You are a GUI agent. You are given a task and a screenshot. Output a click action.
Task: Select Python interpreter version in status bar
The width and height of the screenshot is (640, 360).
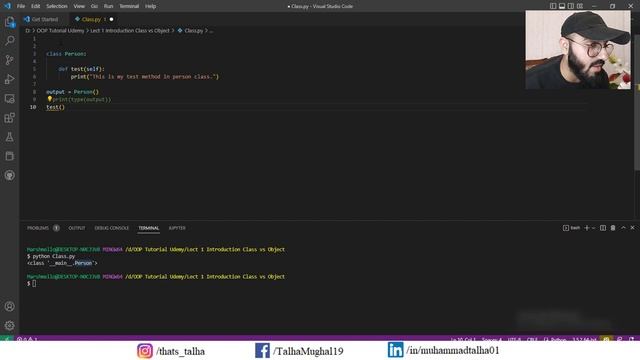pos(584,339)
